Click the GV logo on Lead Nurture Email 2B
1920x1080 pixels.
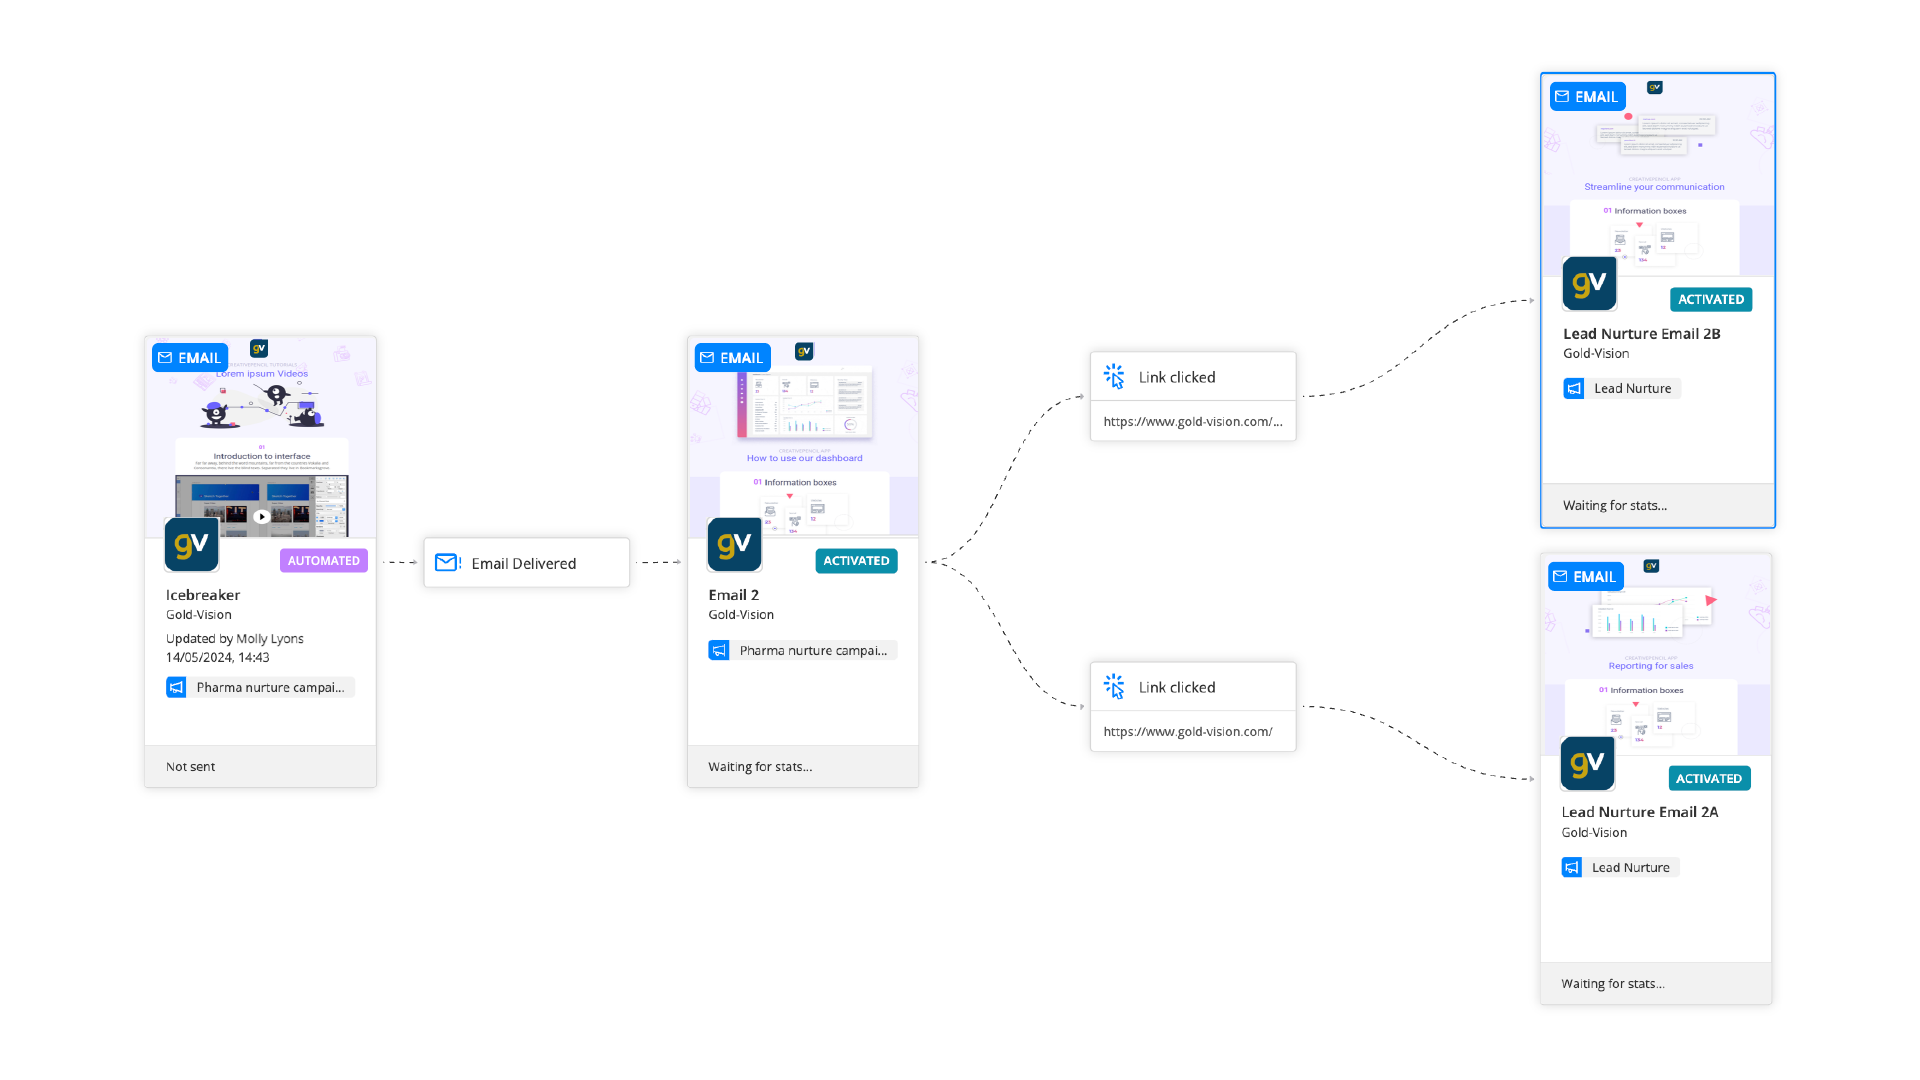[x=1589, y=284]
